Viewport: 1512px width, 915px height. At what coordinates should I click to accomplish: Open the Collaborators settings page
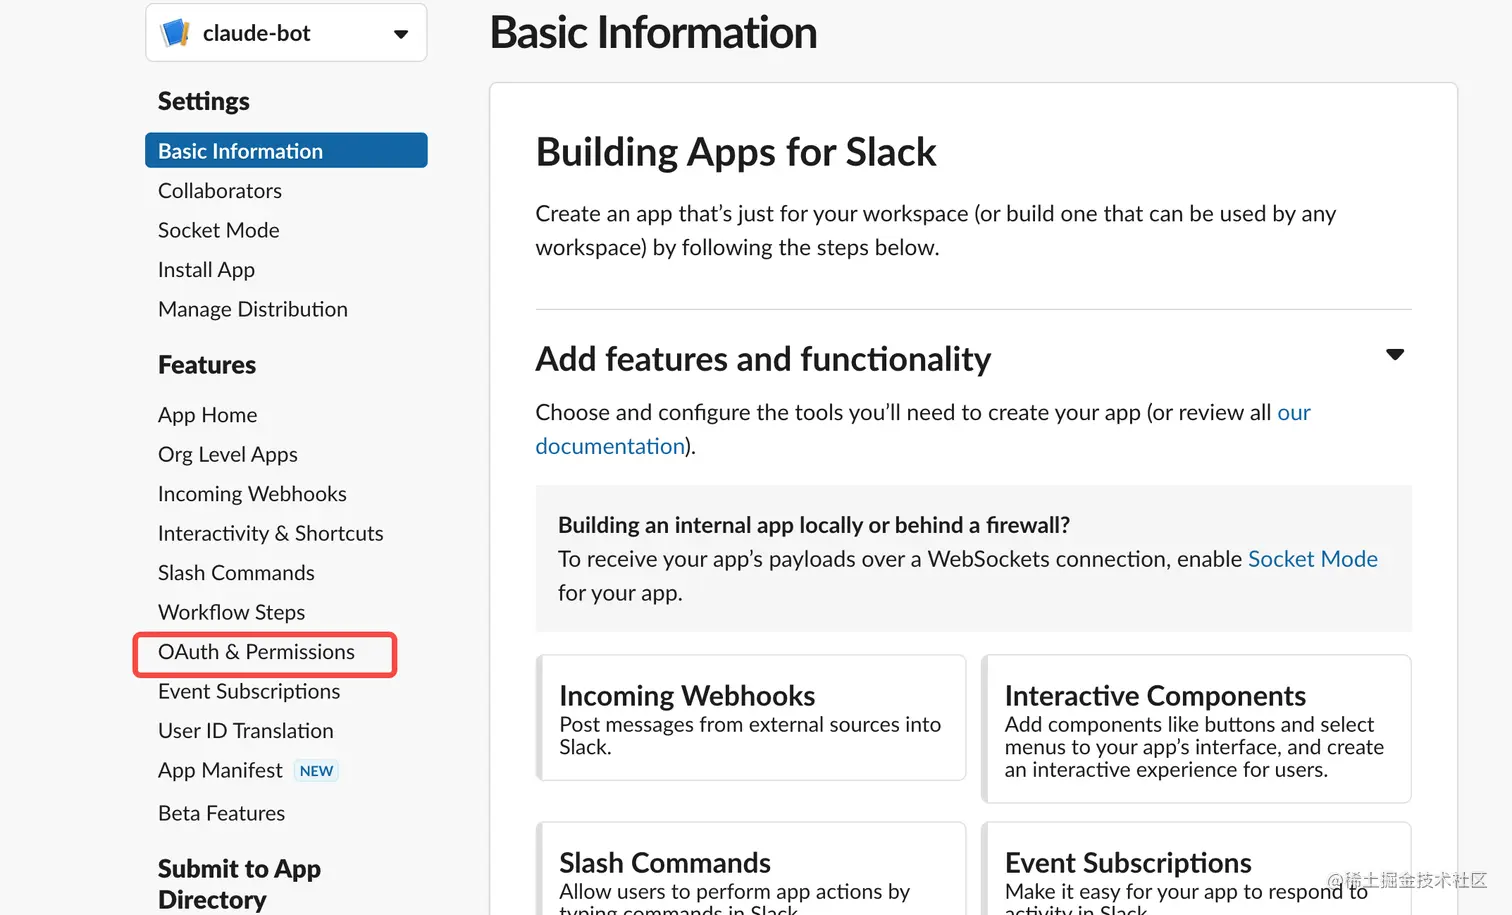point(220,191)
